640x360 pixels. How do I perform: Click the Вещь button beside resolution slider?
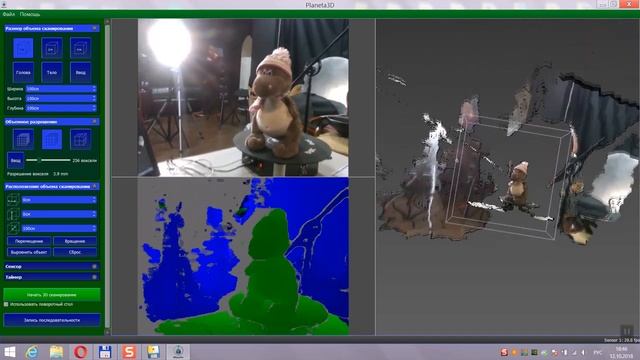click(16, 160)
